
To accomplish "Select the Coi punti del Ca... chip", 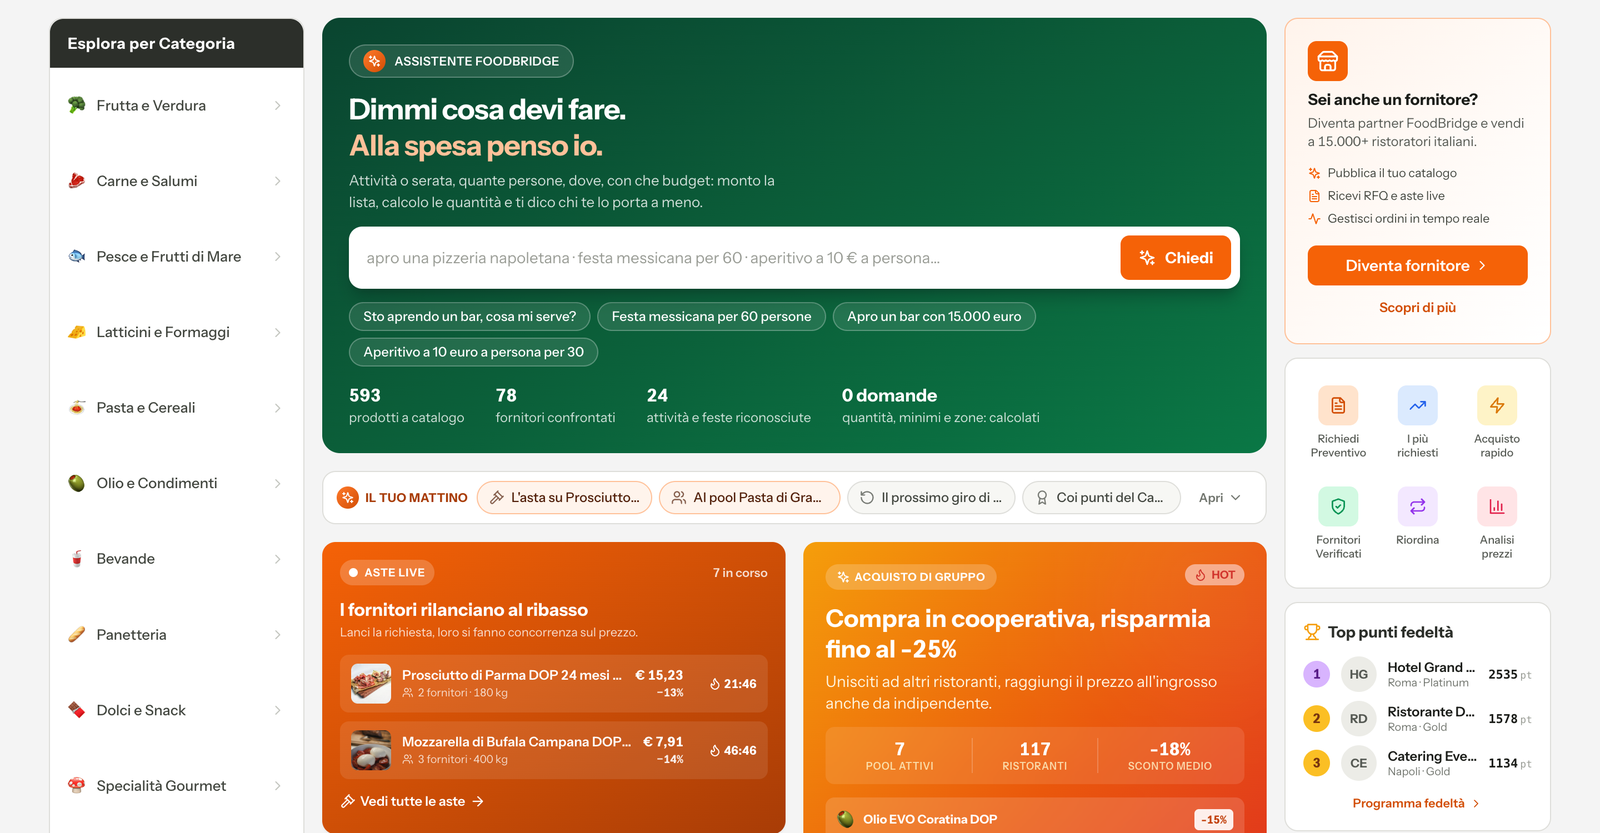I will (x=1101, y=497).
